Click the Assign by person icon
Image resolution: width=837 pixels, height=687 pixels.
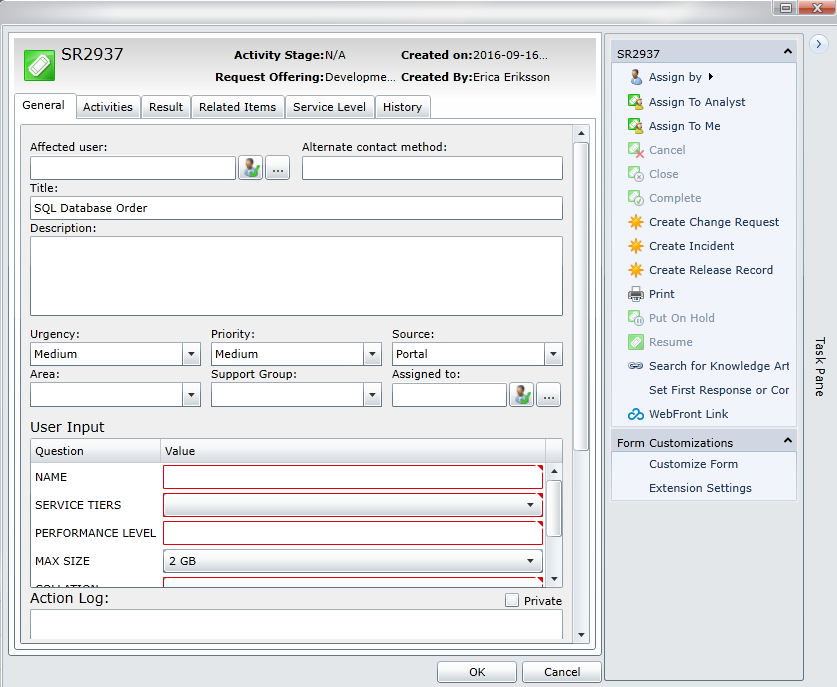636,77
